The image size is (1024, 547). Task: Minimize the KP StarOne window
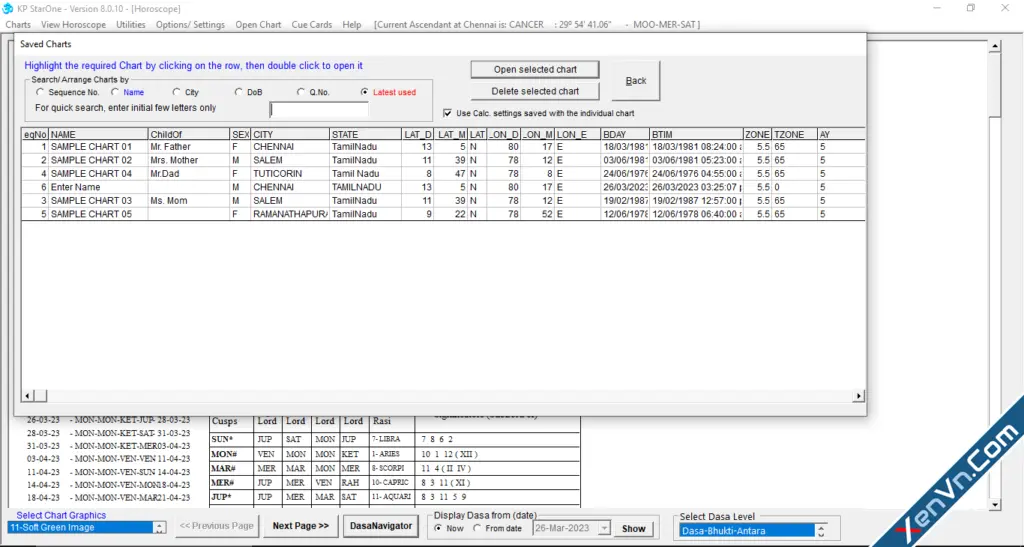pos(937,8)
